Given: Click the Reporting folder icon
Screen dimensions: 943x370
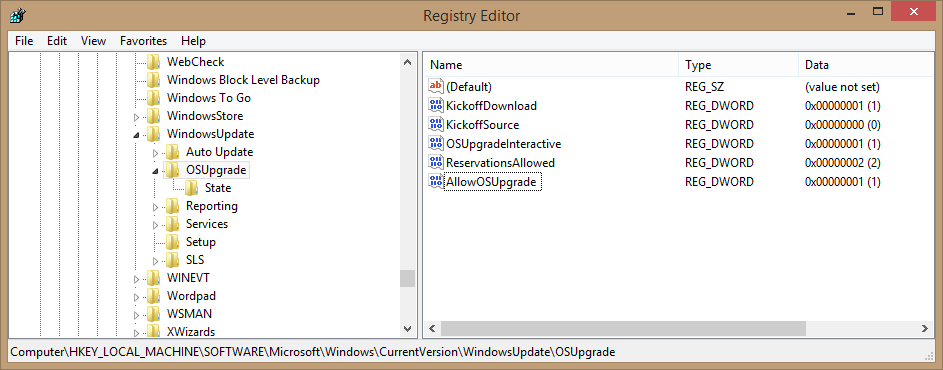Looking at the screenshot, I should point(173,206).
